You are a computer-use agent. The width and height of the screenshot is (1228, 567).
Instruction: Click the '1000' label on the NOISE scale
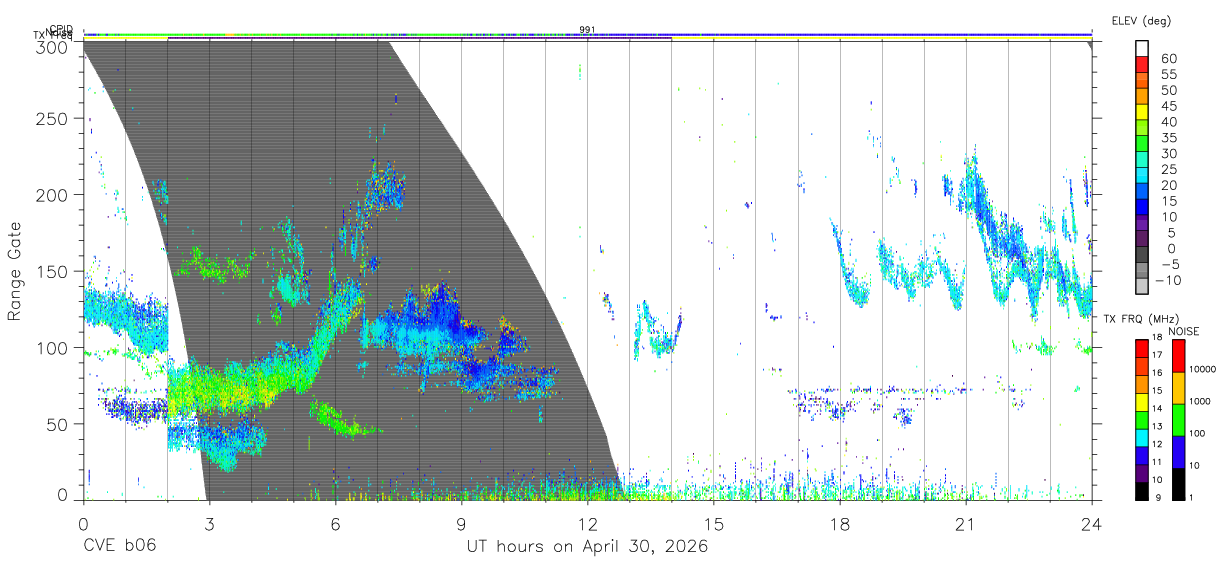[x=1199, y=402]
